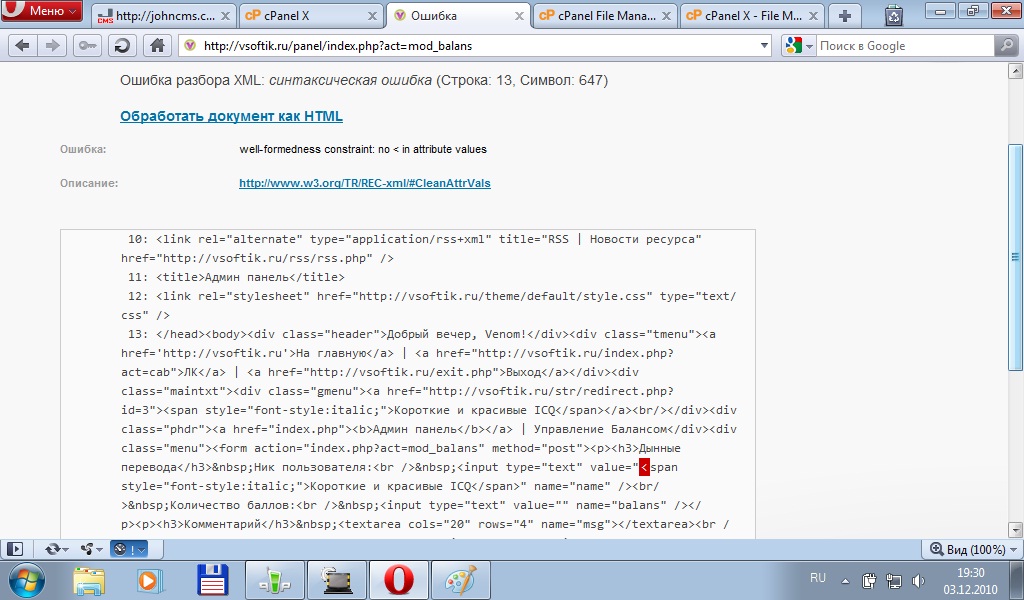The height and width of the screenshot is (600, 1024).
Task: Open the w3.org CleanAttrVals link
Action: 364,183
